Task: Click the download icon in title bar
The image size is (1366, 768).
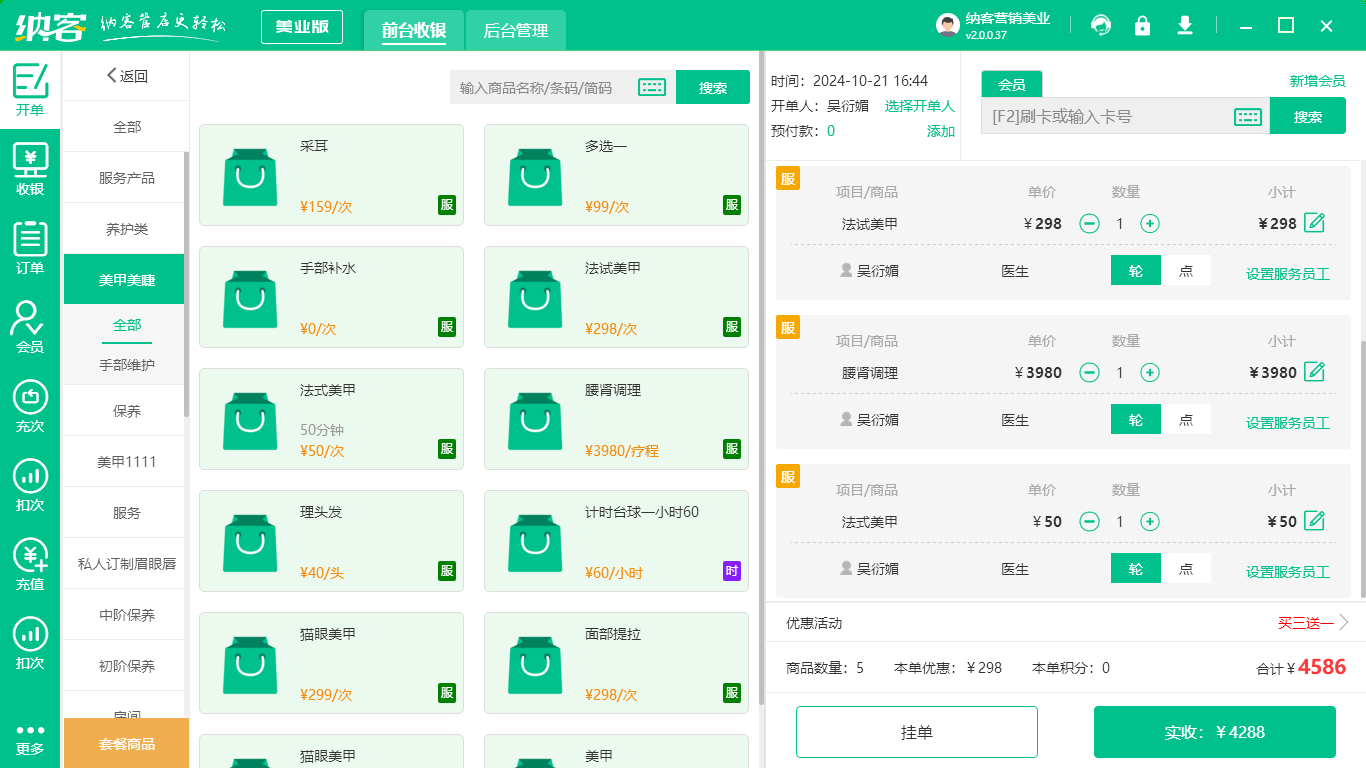Action: (1185, 25)
